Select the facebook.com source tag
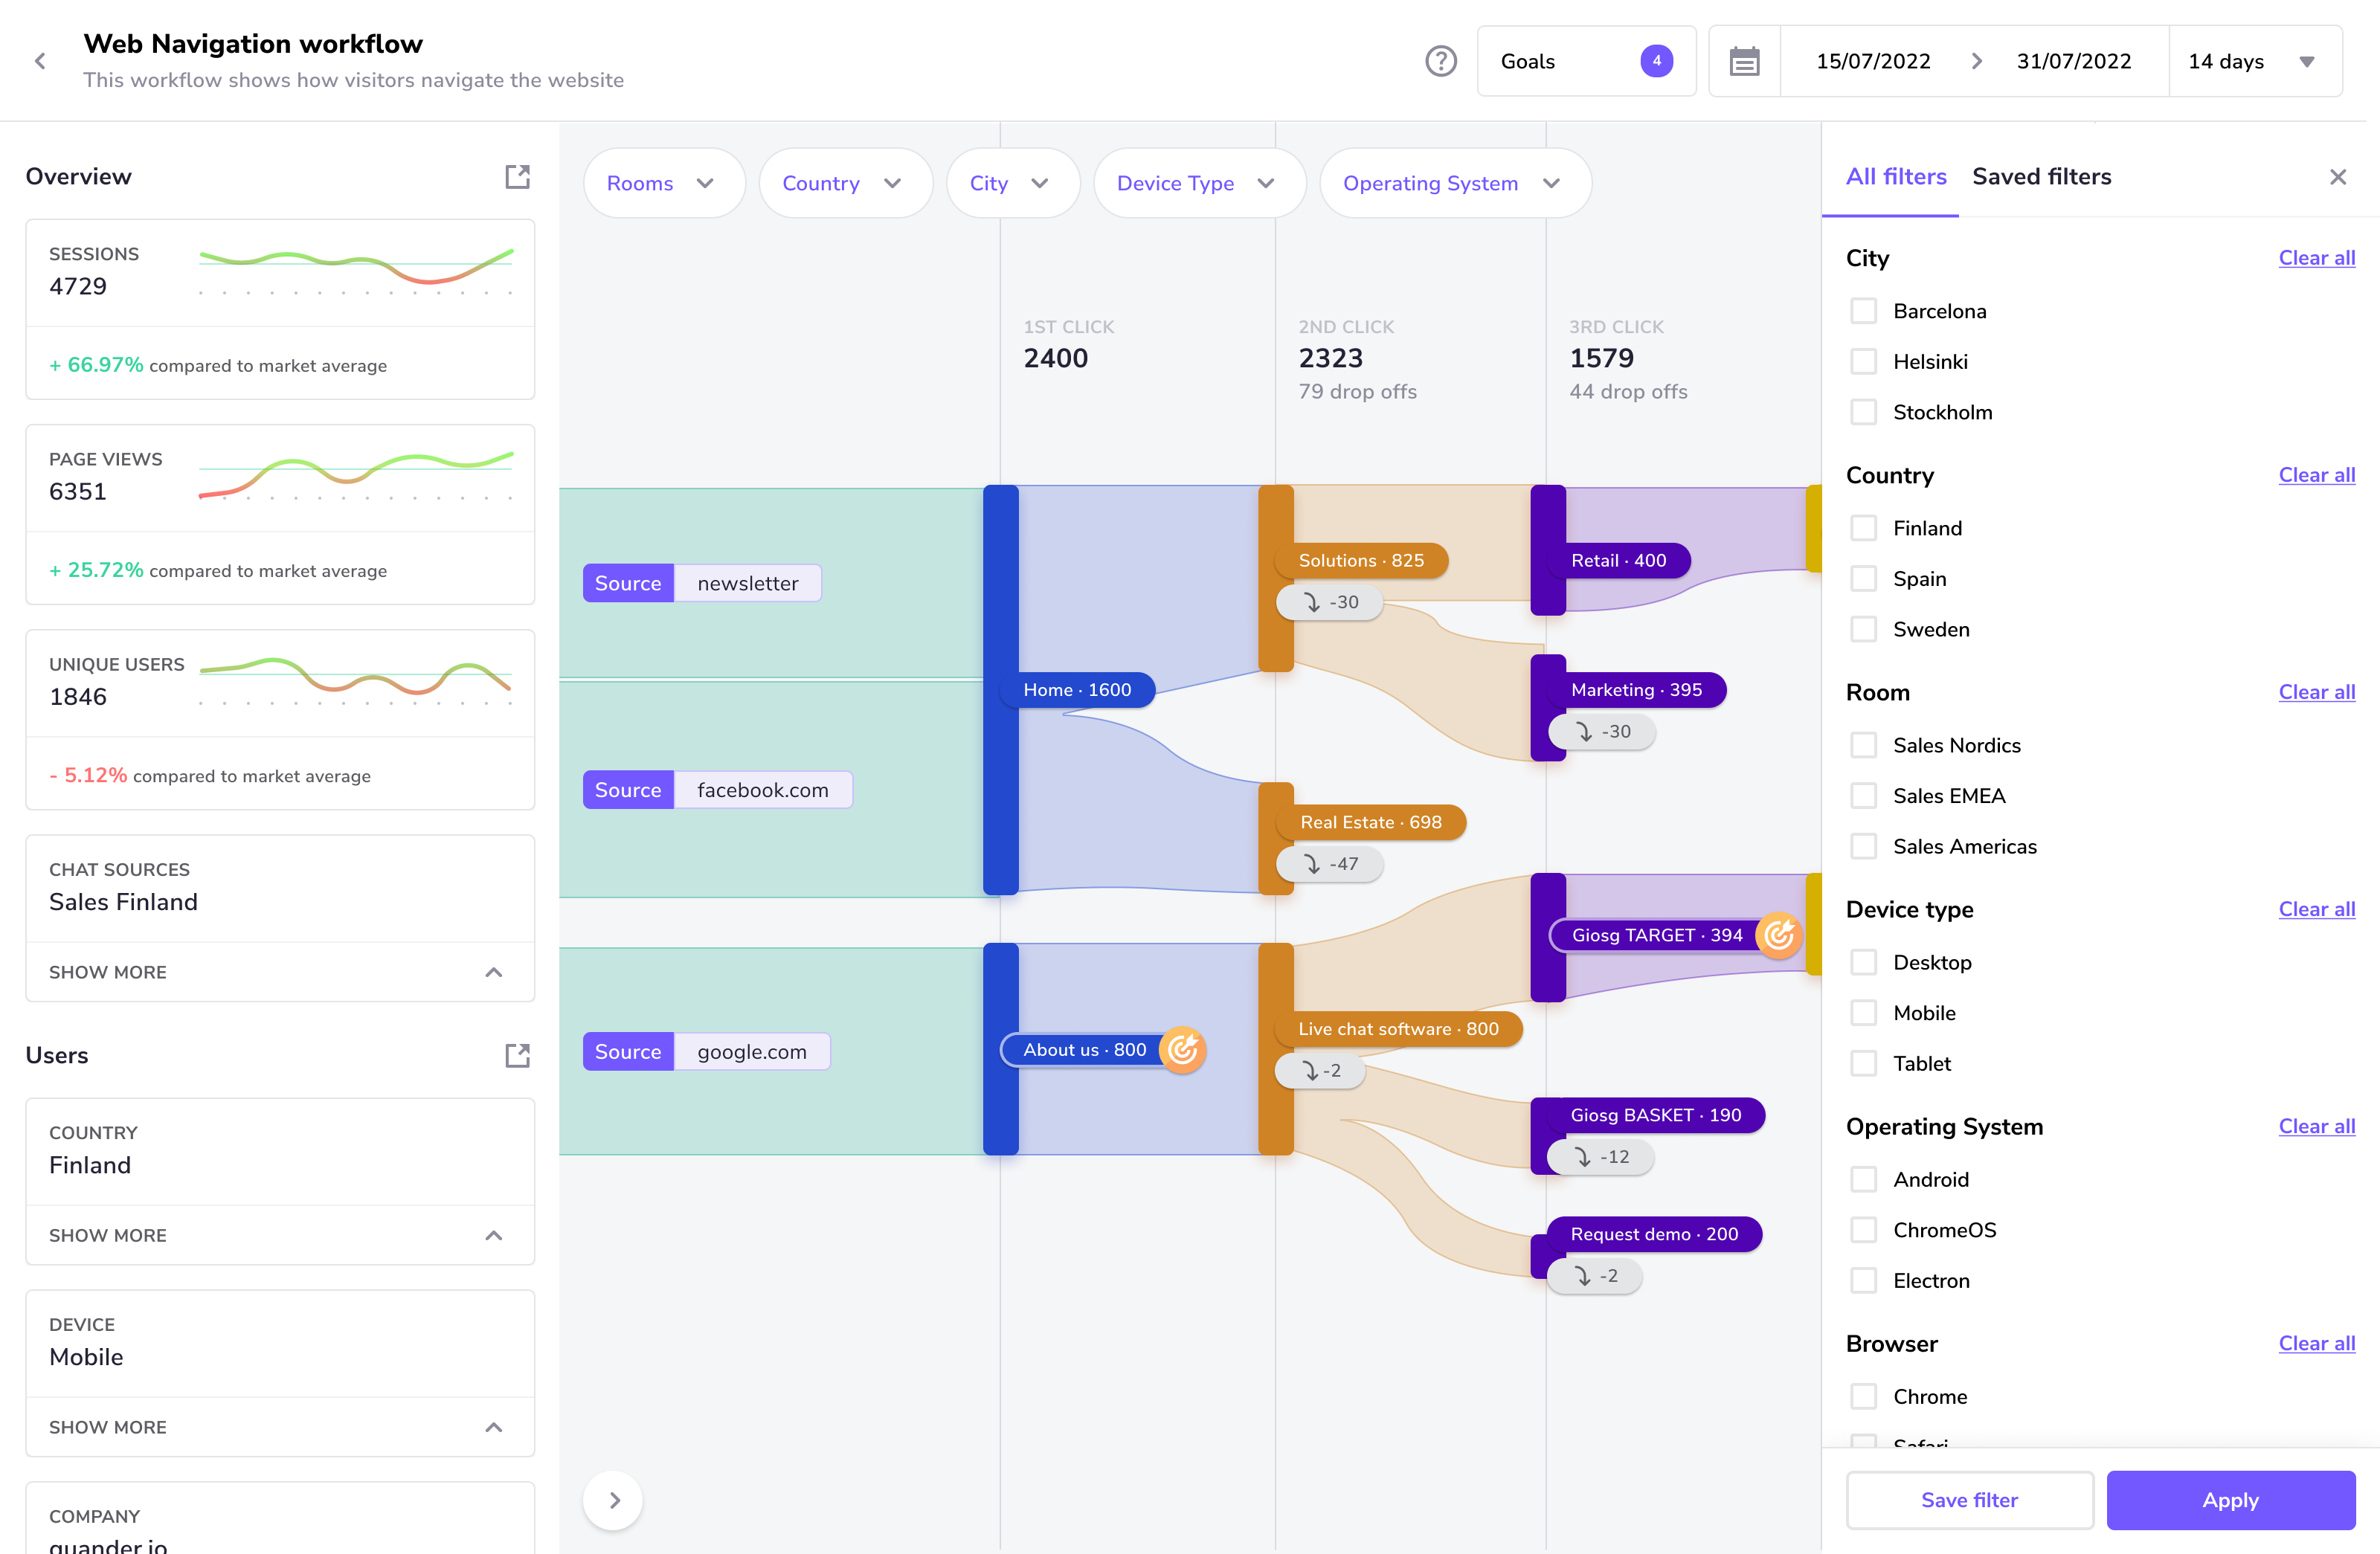This screenshot has width=2380, height=1554. 717,790
